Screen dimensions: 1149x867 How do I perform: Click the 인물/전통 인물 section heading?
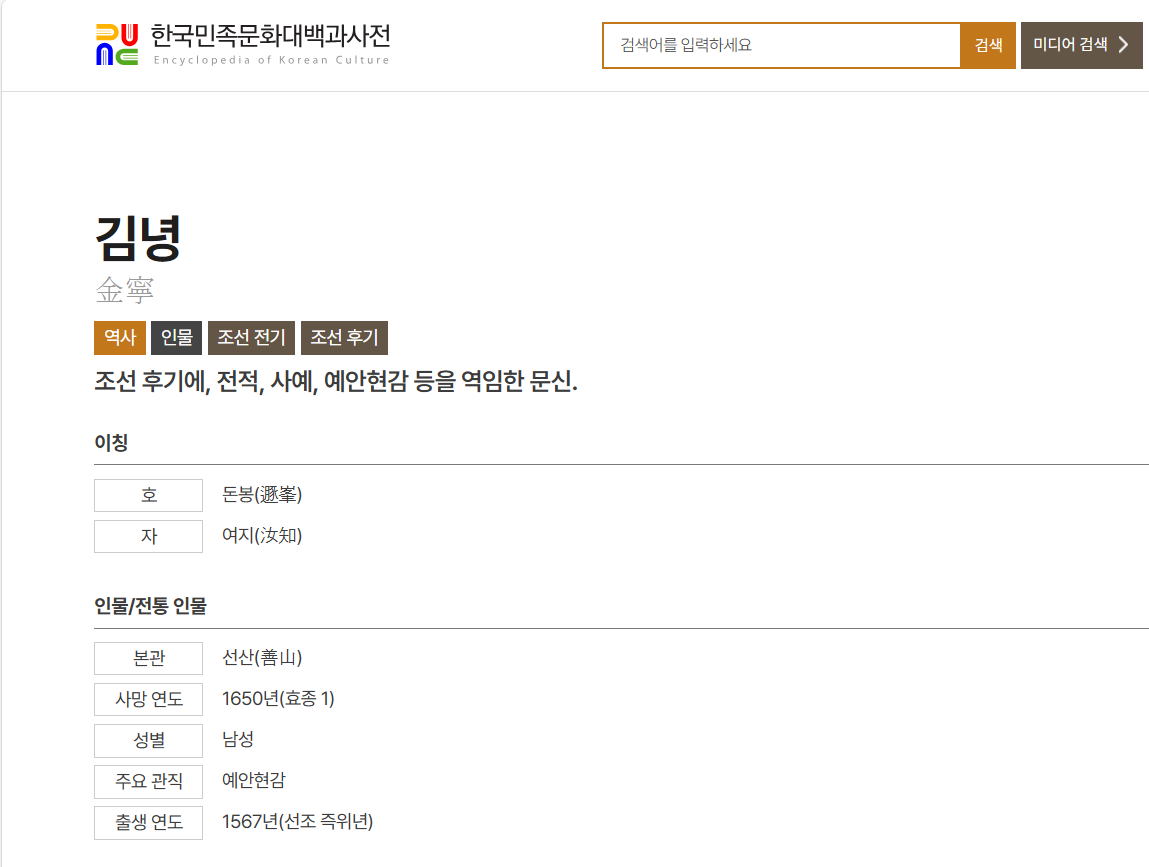(150, 606)
